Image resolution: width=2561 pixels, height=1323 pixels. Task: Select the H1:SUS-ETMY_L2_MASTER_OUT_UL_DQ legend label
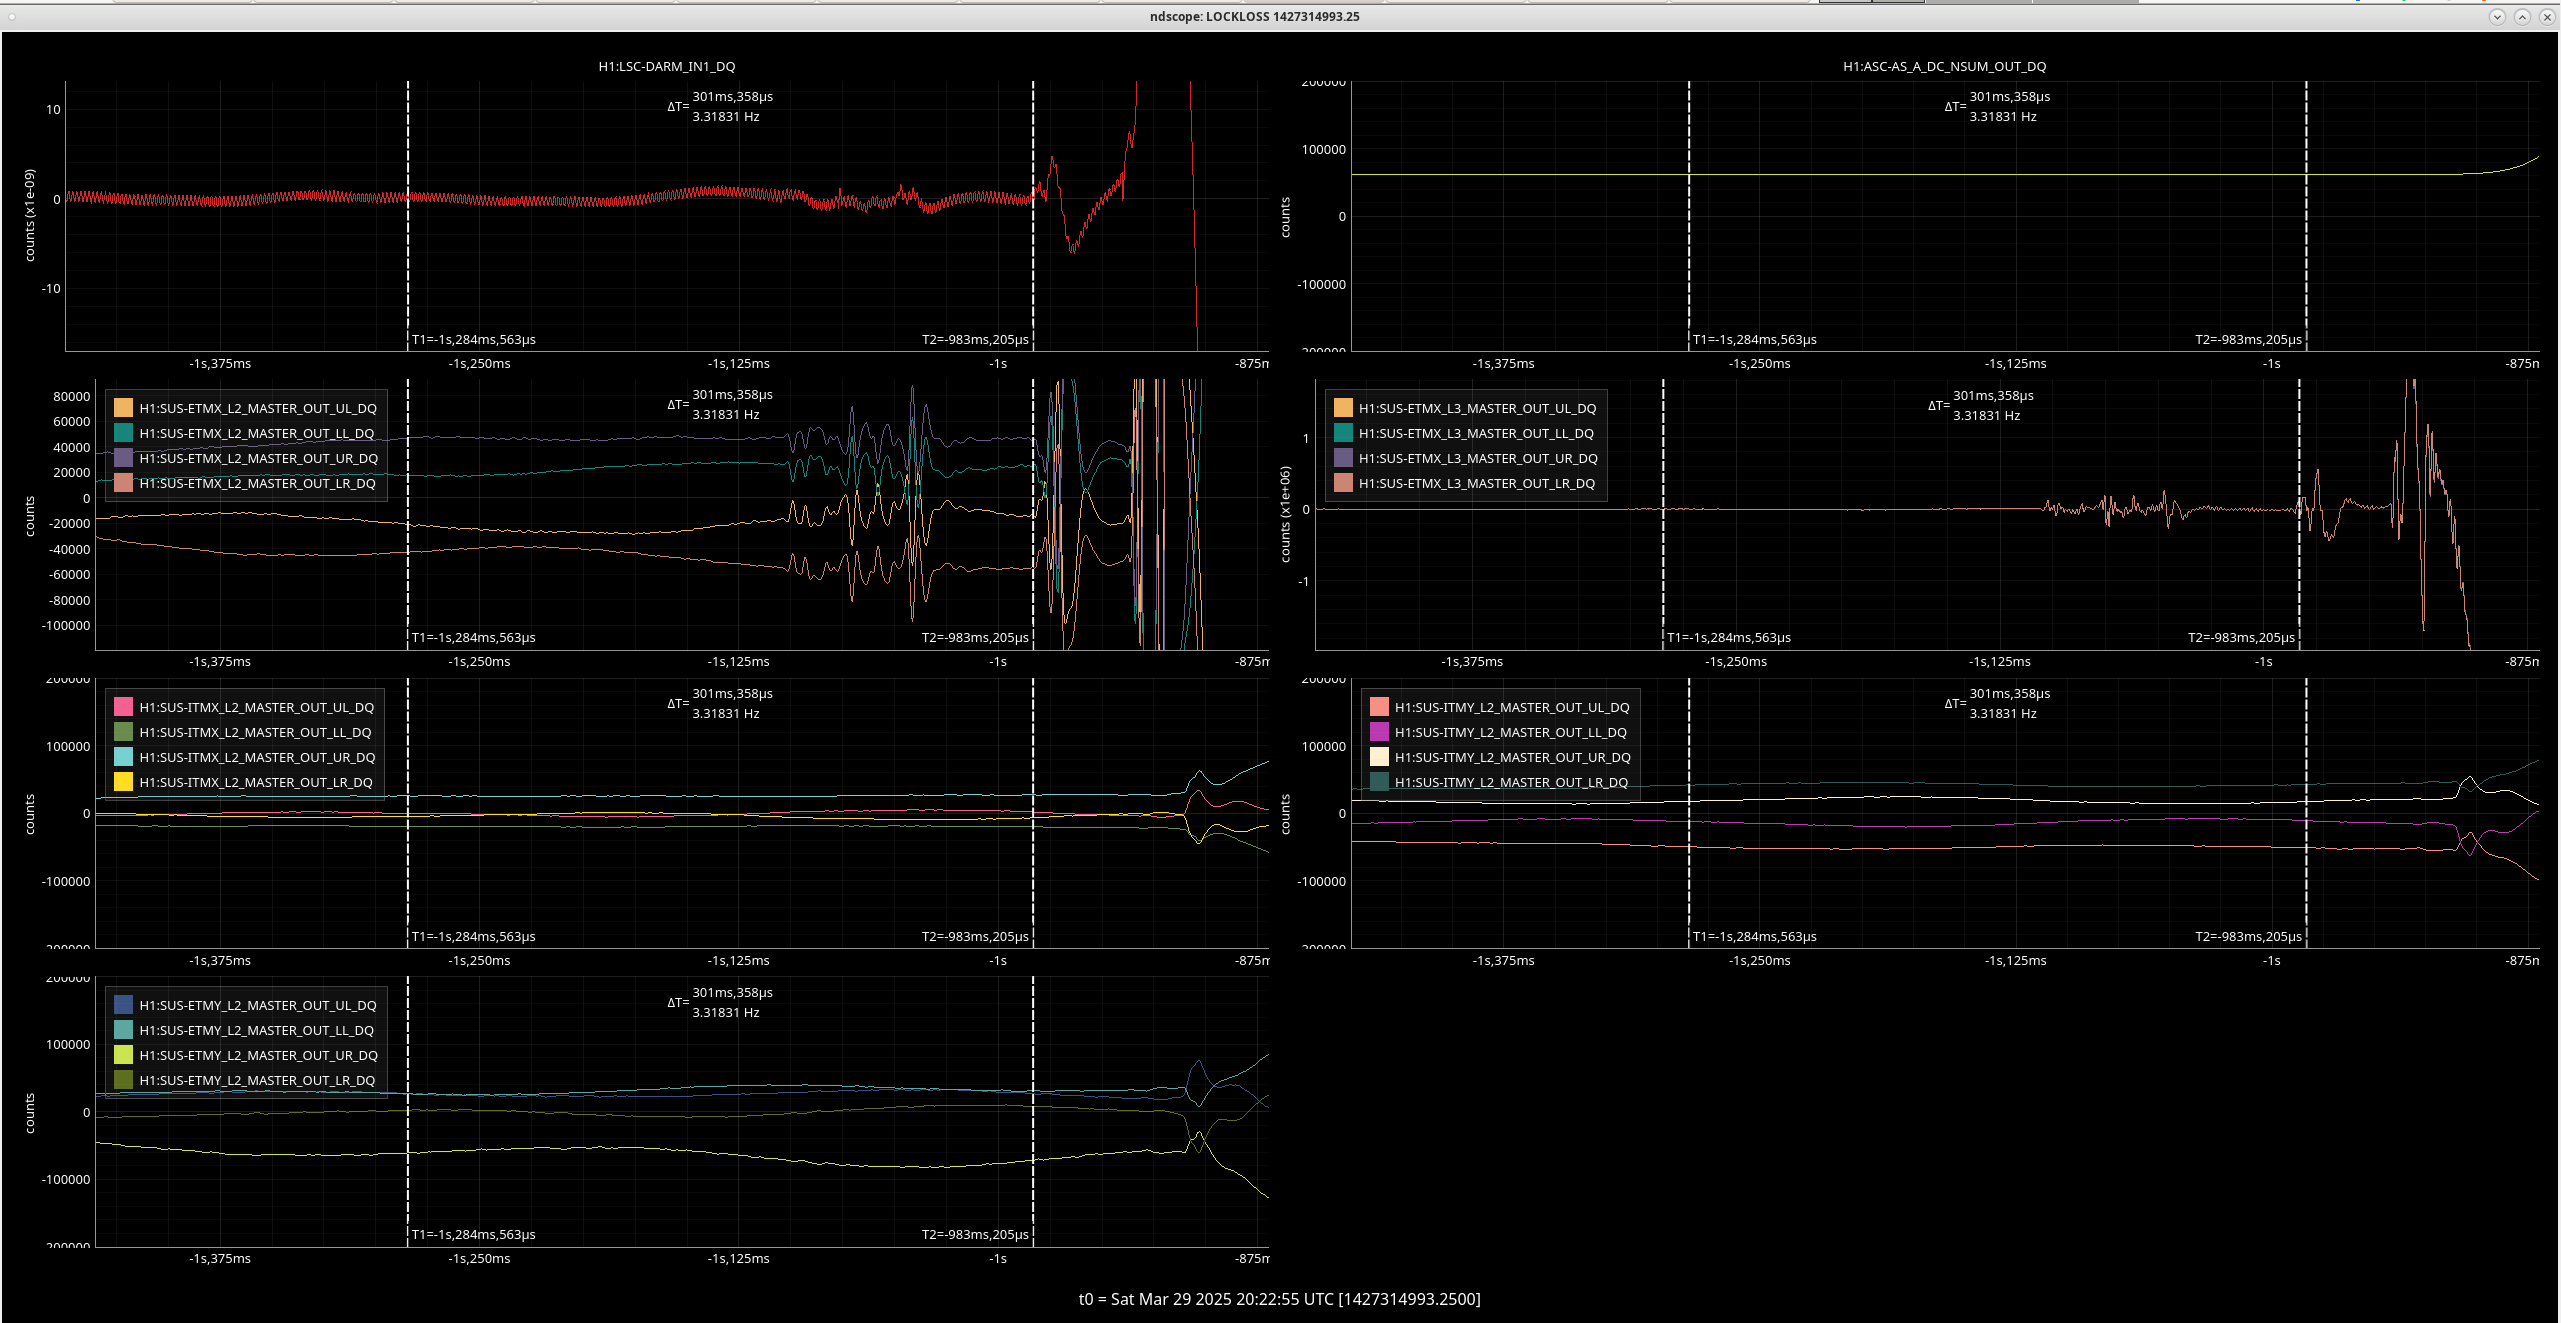[x=258, y=1005]
